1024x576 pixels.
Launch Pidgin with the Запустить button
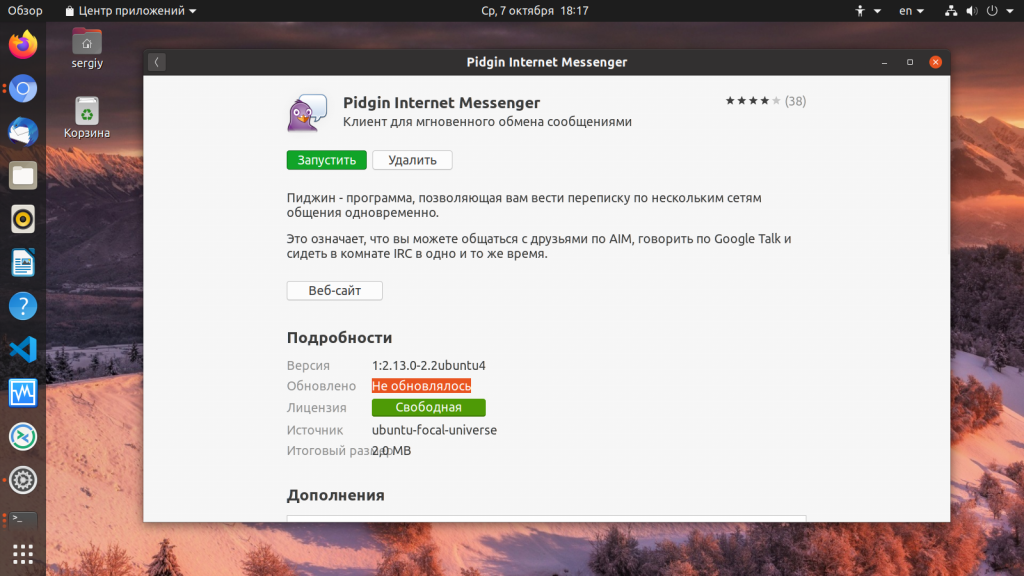(327, 160)
